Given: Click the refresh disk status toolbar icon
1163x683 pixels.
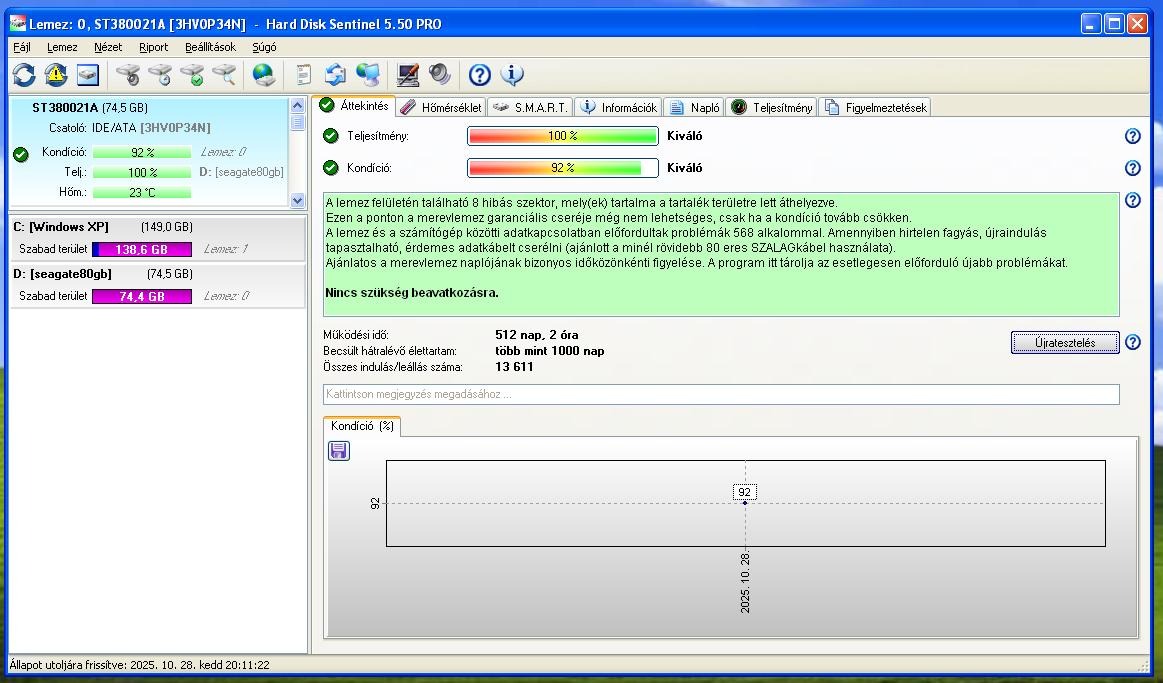Looking at the screenshot, I should 24,75.
